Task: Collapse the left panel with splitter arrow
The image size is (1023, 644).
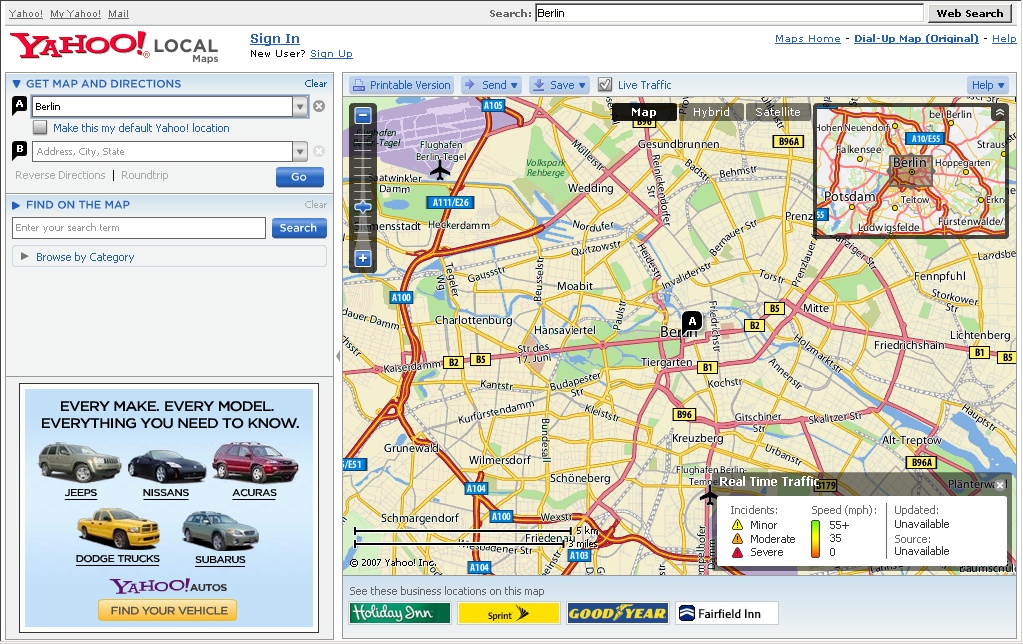Action: tap(338, 356)
